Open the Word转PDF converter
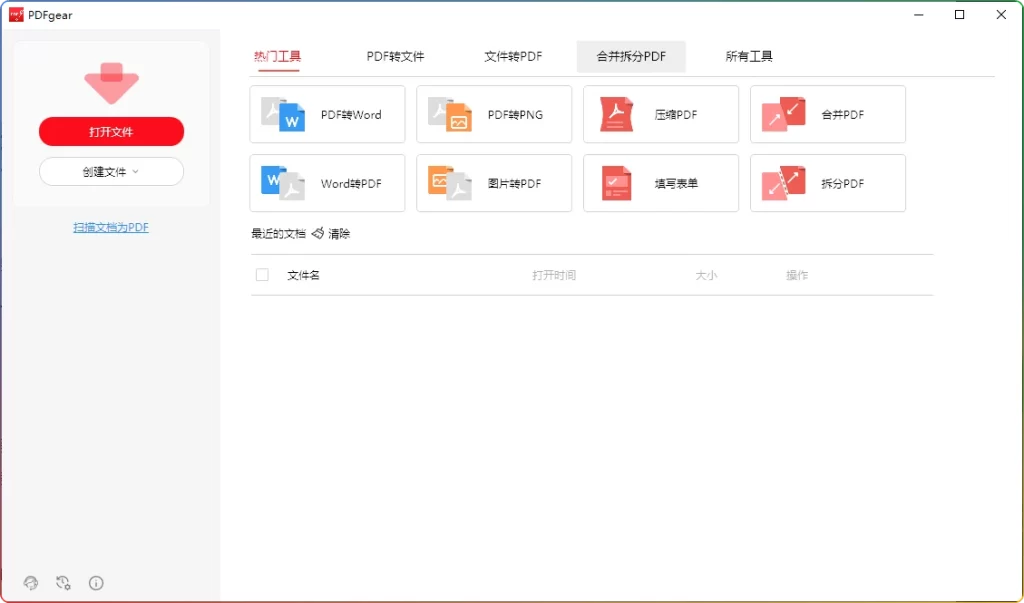 (x=327, y=183)
